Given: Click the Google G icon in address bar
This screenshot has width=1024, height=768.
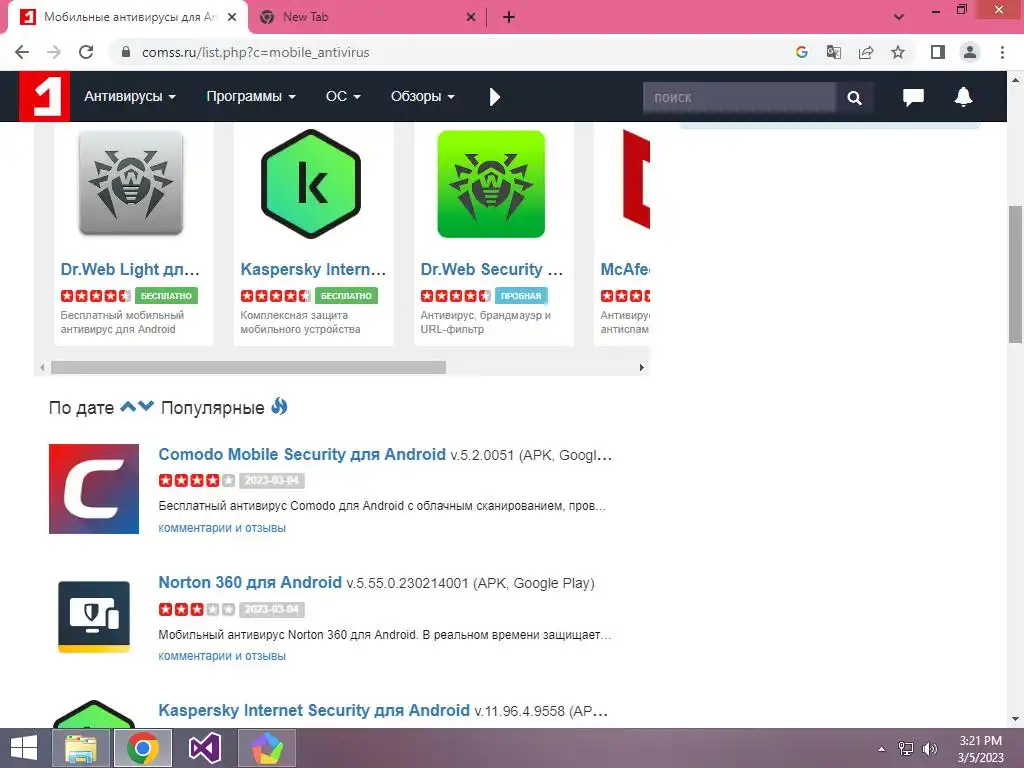Looking at the screenshot, I should tap(801, 52).
